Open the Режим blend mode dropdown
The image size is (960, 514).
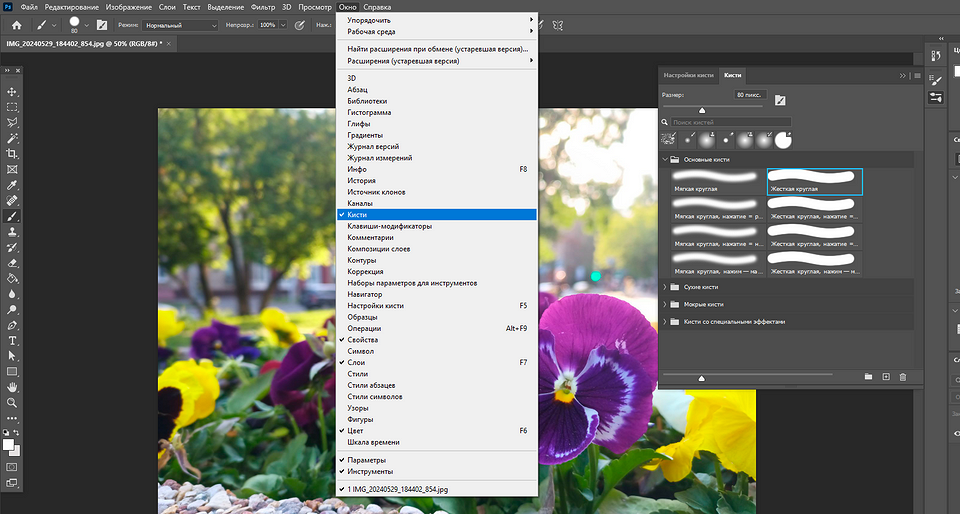tap(181, 24)
